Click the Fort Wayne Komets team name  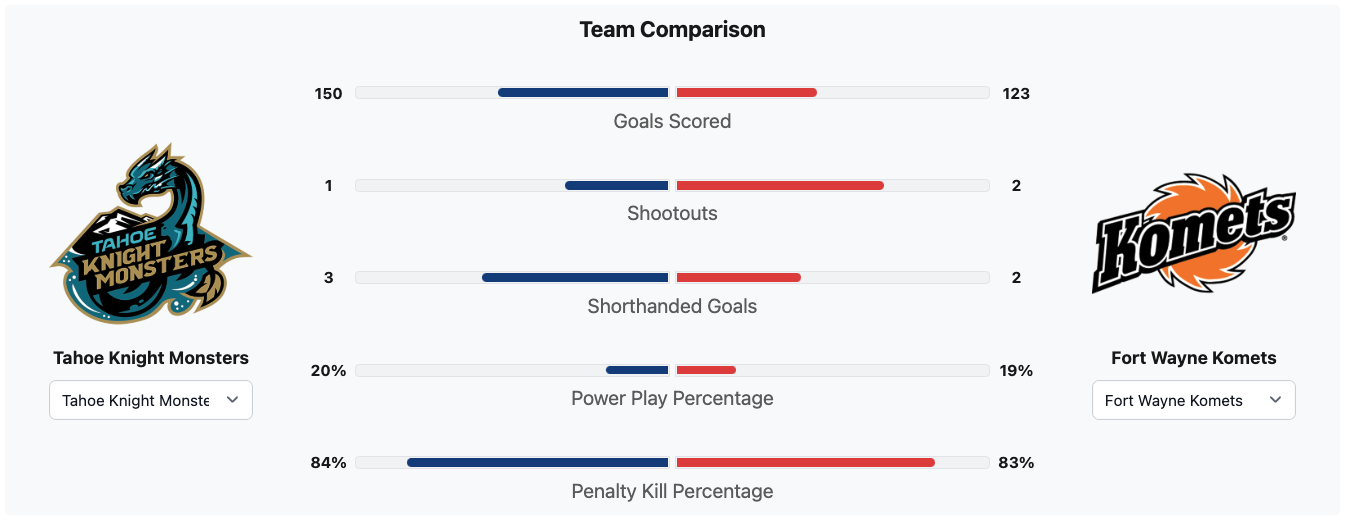coord(1193,358)
